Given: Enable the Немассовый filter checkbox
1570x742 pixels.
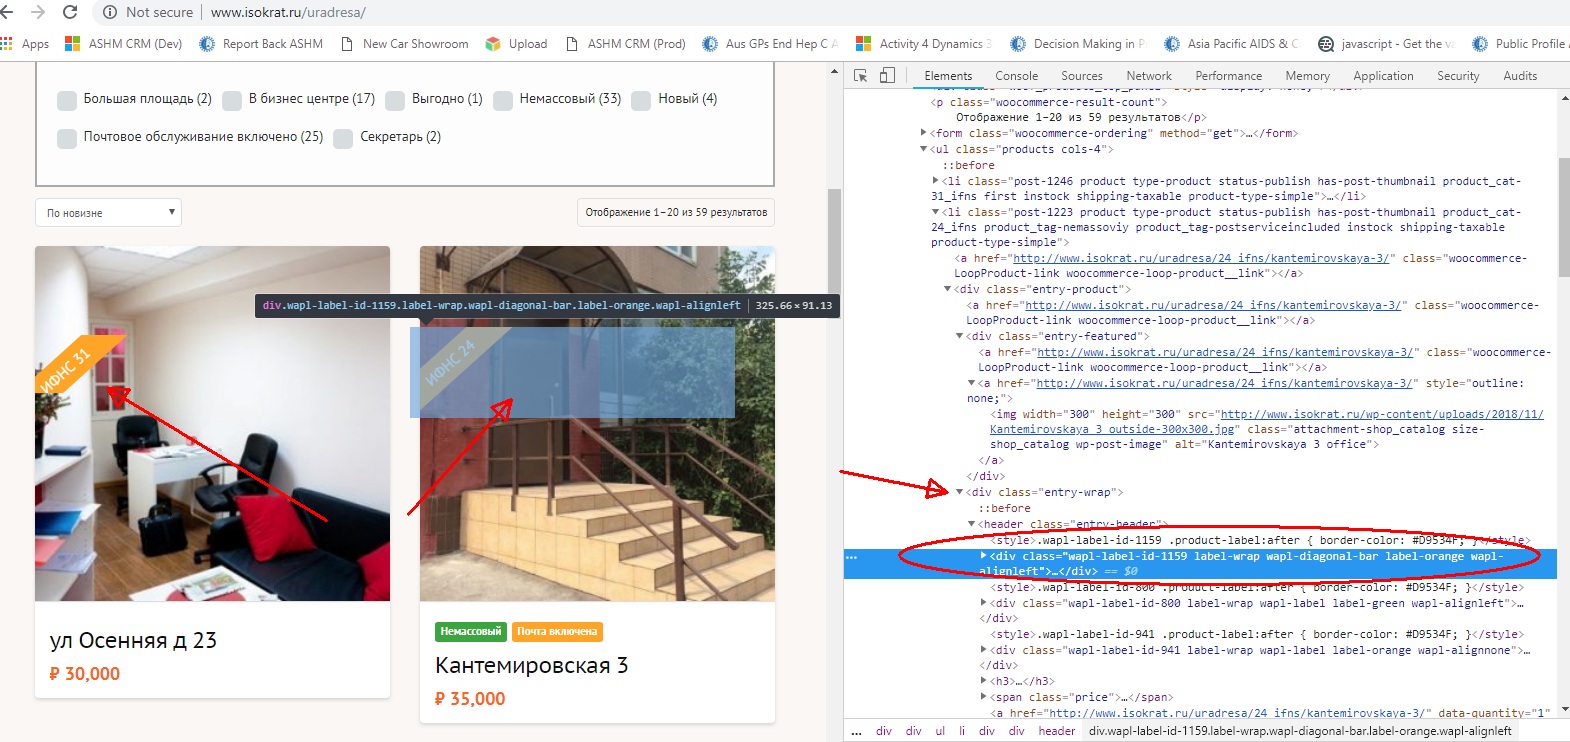Looking at the screenshot, I should (x=503, y=100).
